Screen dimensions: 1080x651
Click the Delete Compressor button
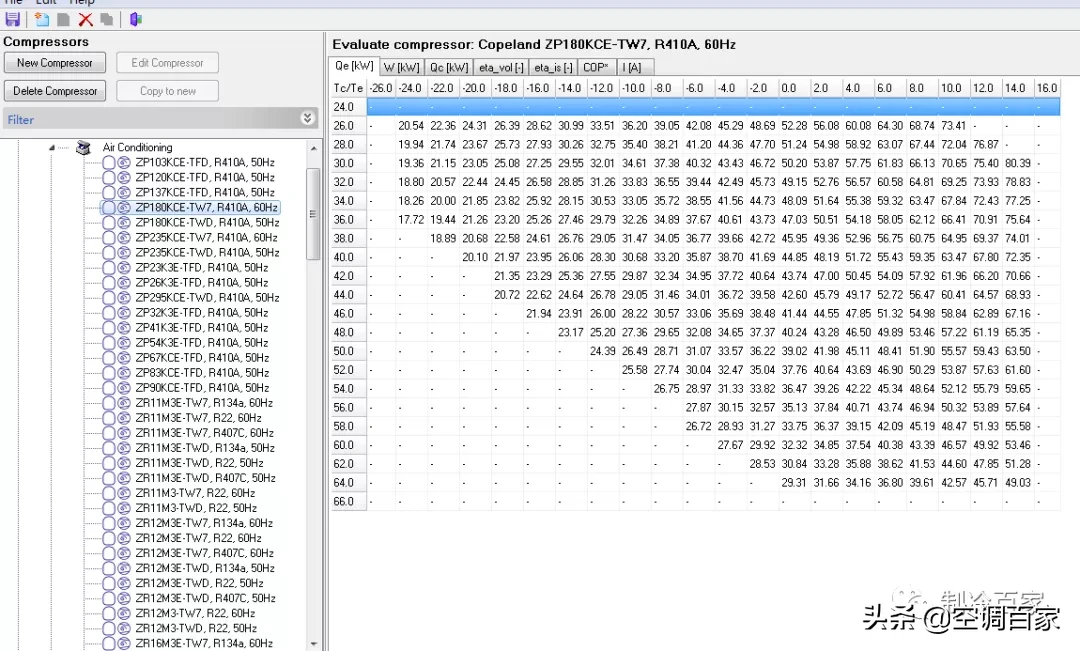tap(55, 91)
